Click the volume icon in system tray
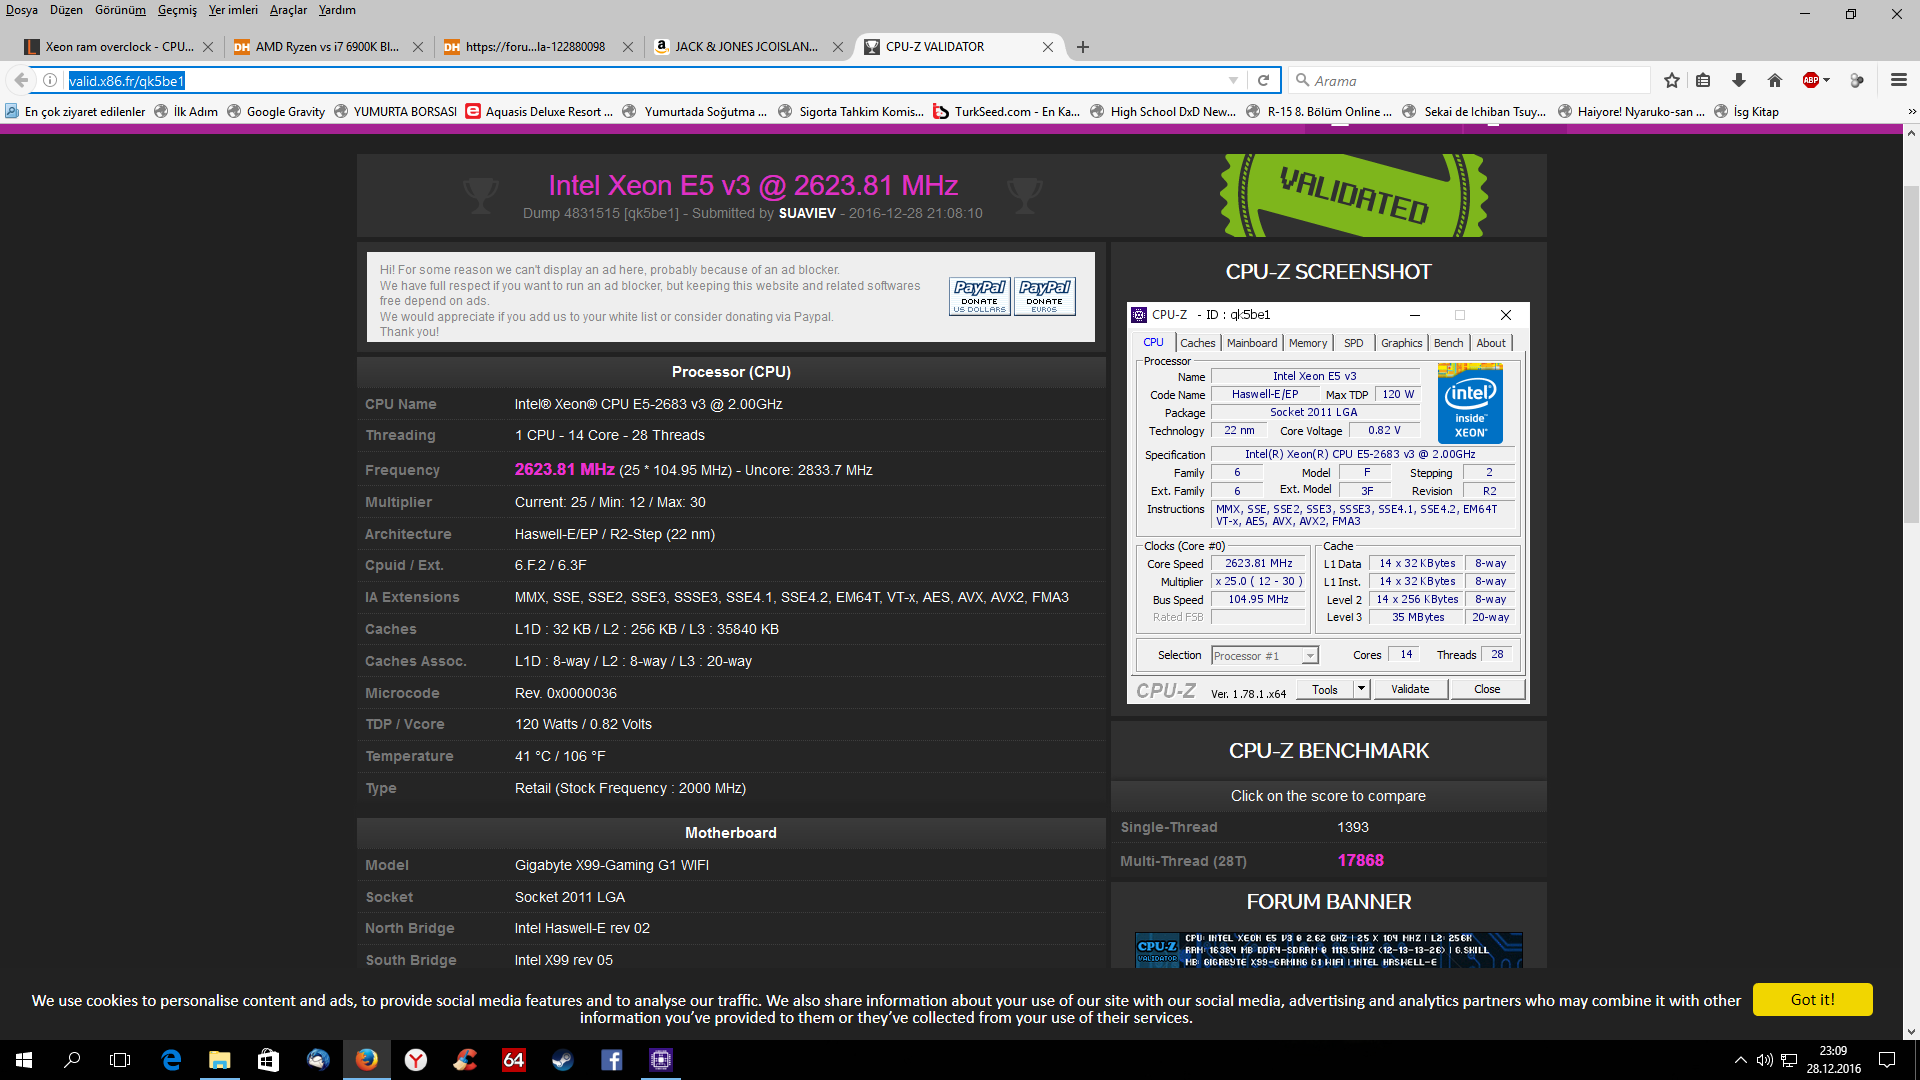The width and height of the screenshot is (1920, 1080). coord(1765,1060)
